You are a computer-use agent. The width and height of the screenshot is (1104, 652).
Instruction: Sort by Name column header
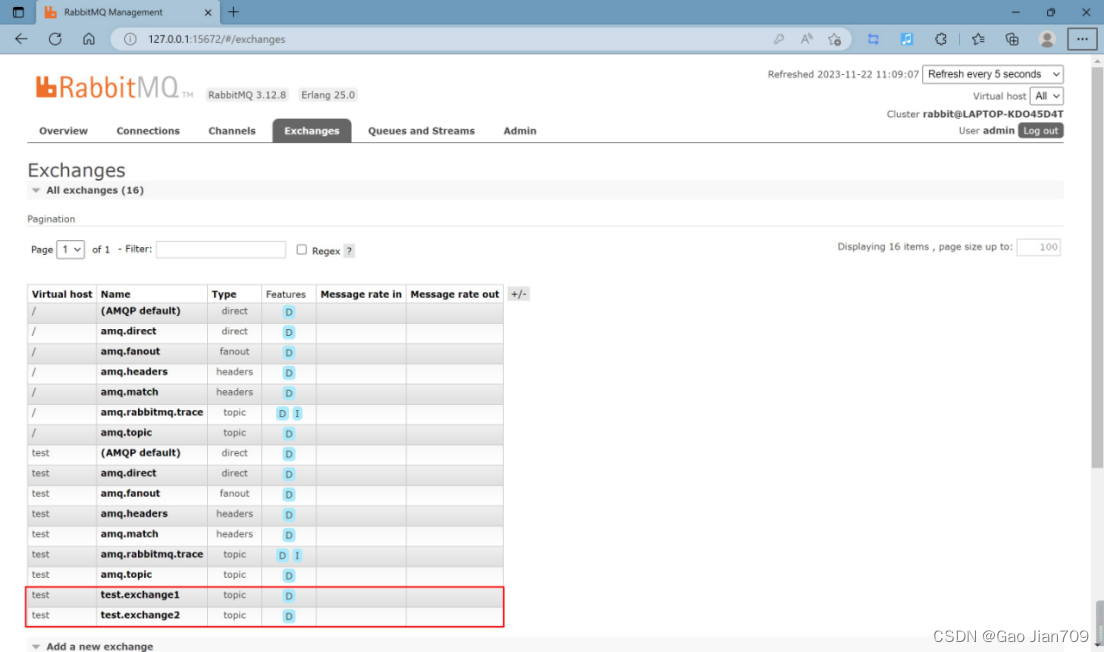115,294
